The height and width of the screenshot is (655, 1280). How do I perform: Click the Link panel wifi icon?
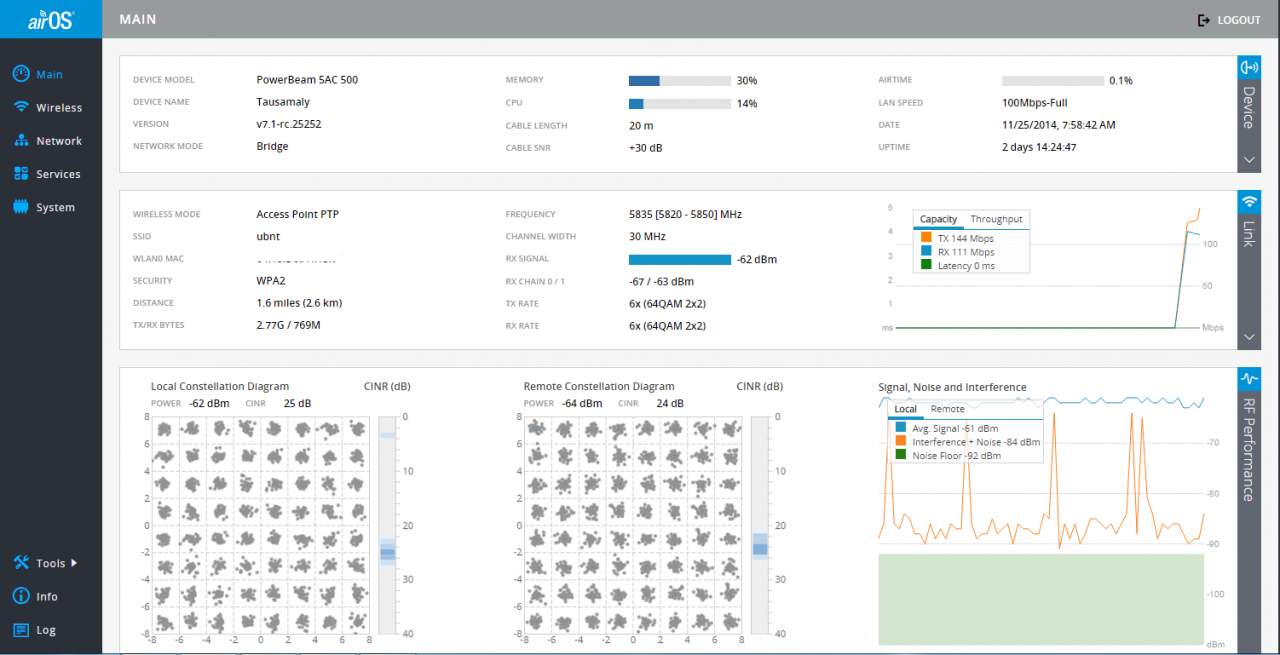1249,202
